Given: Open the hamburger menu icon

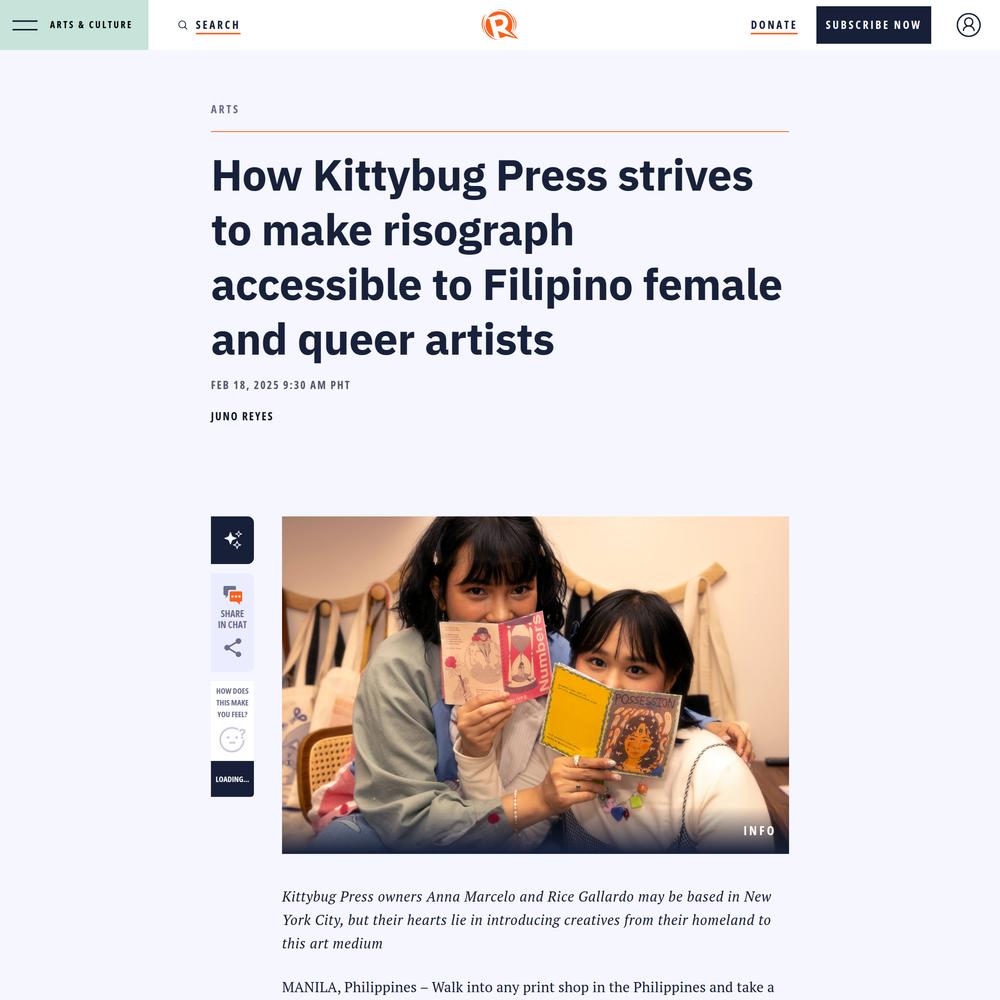Looking at the screenshot, I should [25, 25].
